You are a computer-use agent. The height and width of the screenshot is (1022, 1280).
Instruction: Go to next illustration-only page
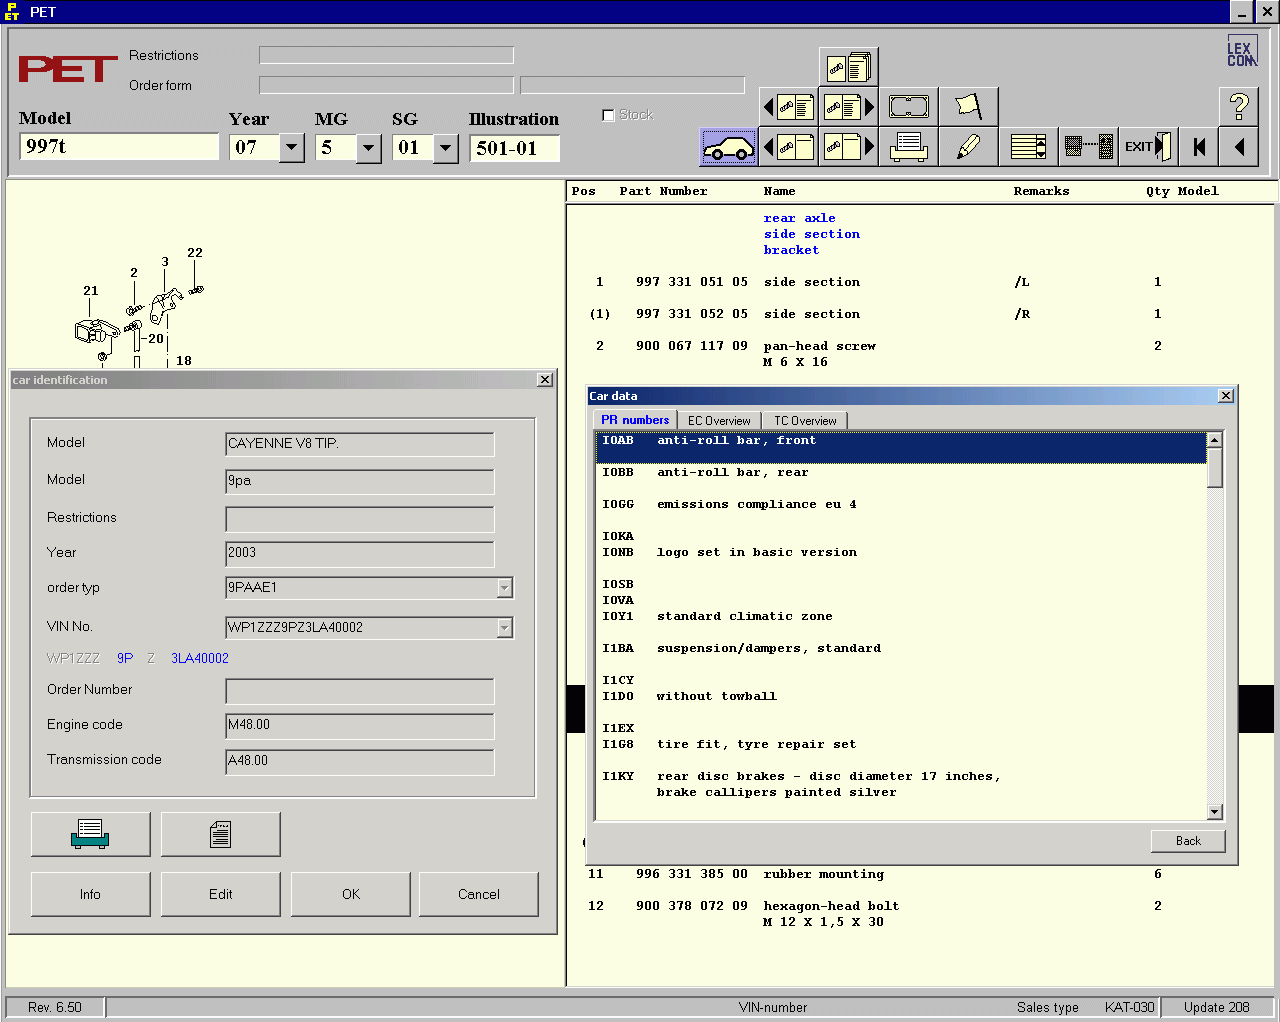[848, 147]
